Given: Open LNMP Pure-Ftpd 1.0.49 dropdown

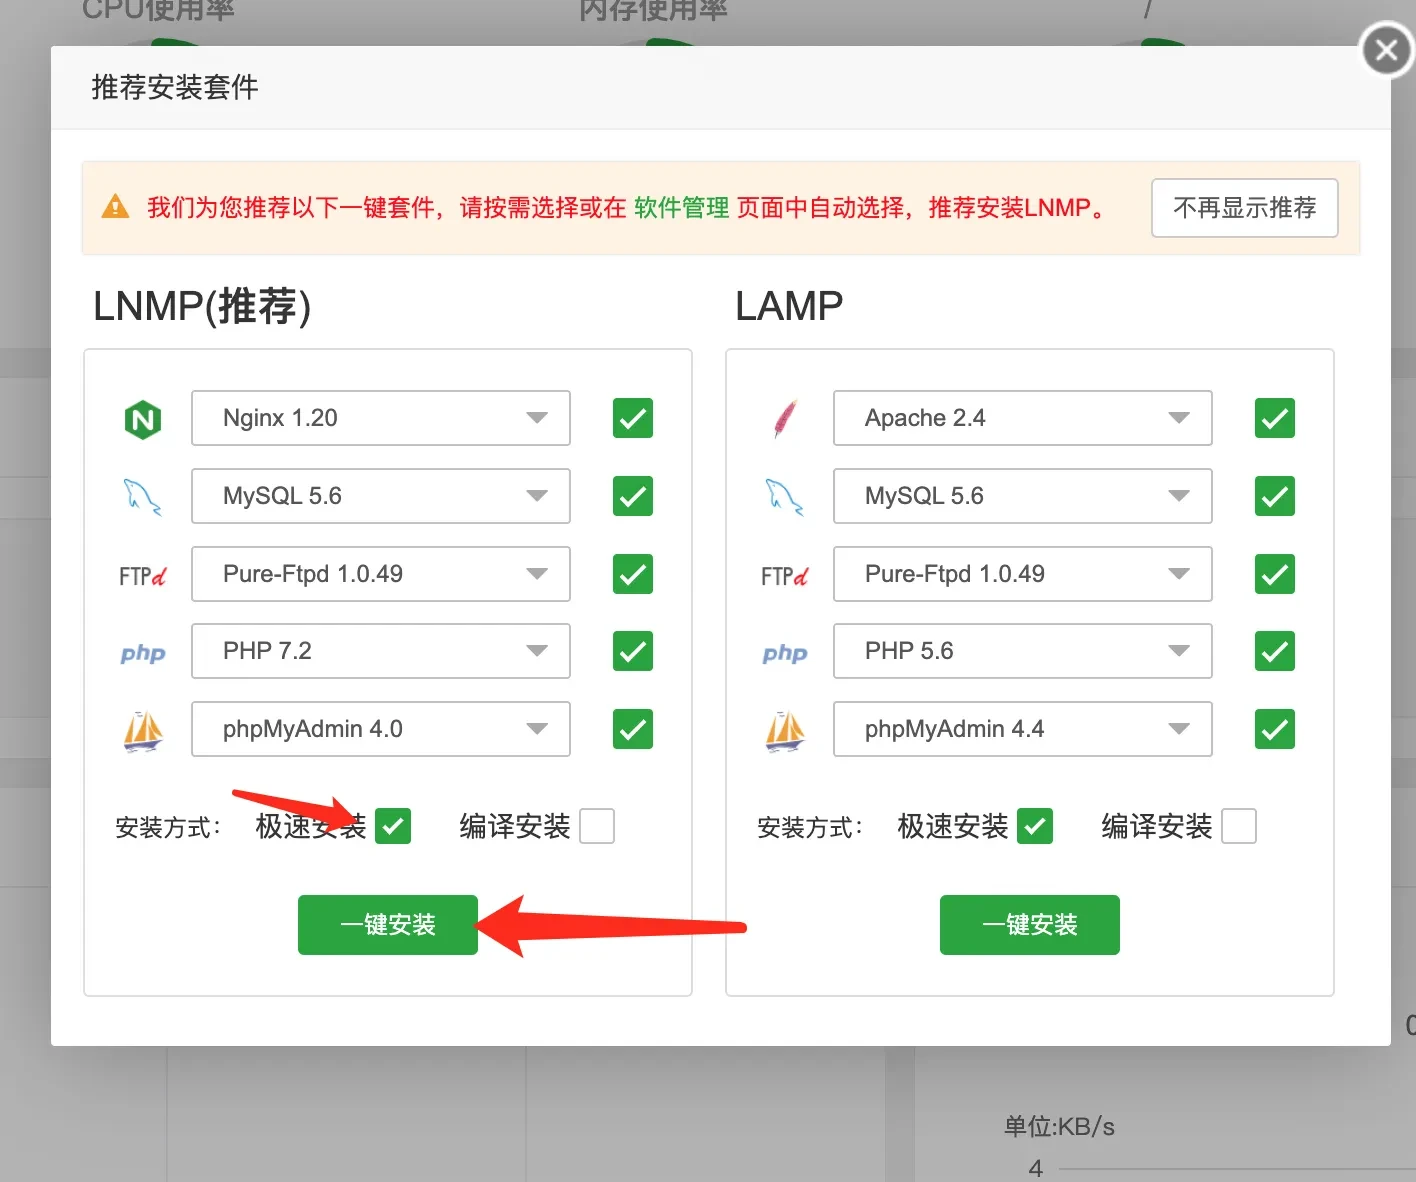Looking at the screenshot, I should [x=381, y=574].
